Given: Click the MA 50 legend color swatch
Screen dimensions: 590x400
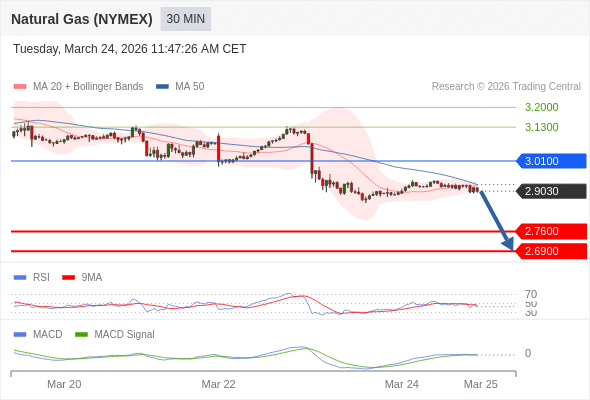Looking at the screenshot, I should pyautogui.click(x=162, y=87).
